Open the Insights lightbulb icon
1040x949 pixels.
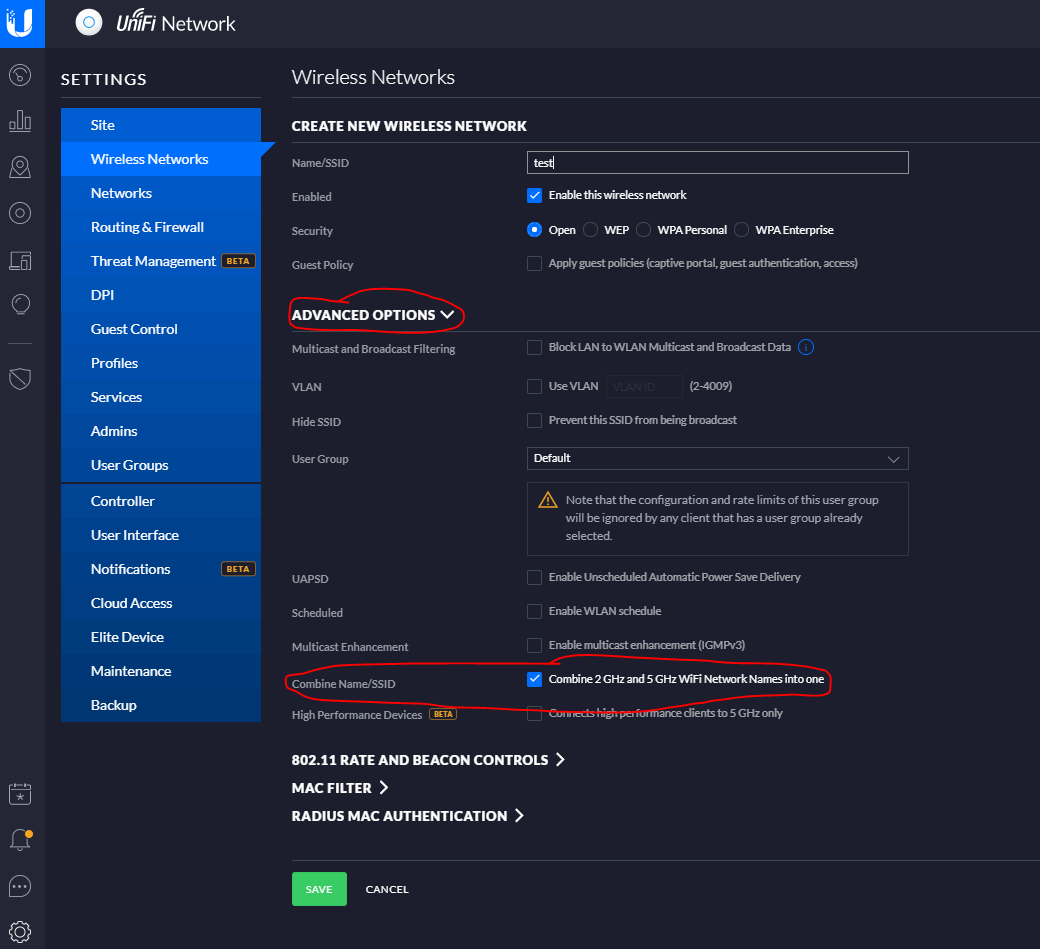tap(20, 305)
